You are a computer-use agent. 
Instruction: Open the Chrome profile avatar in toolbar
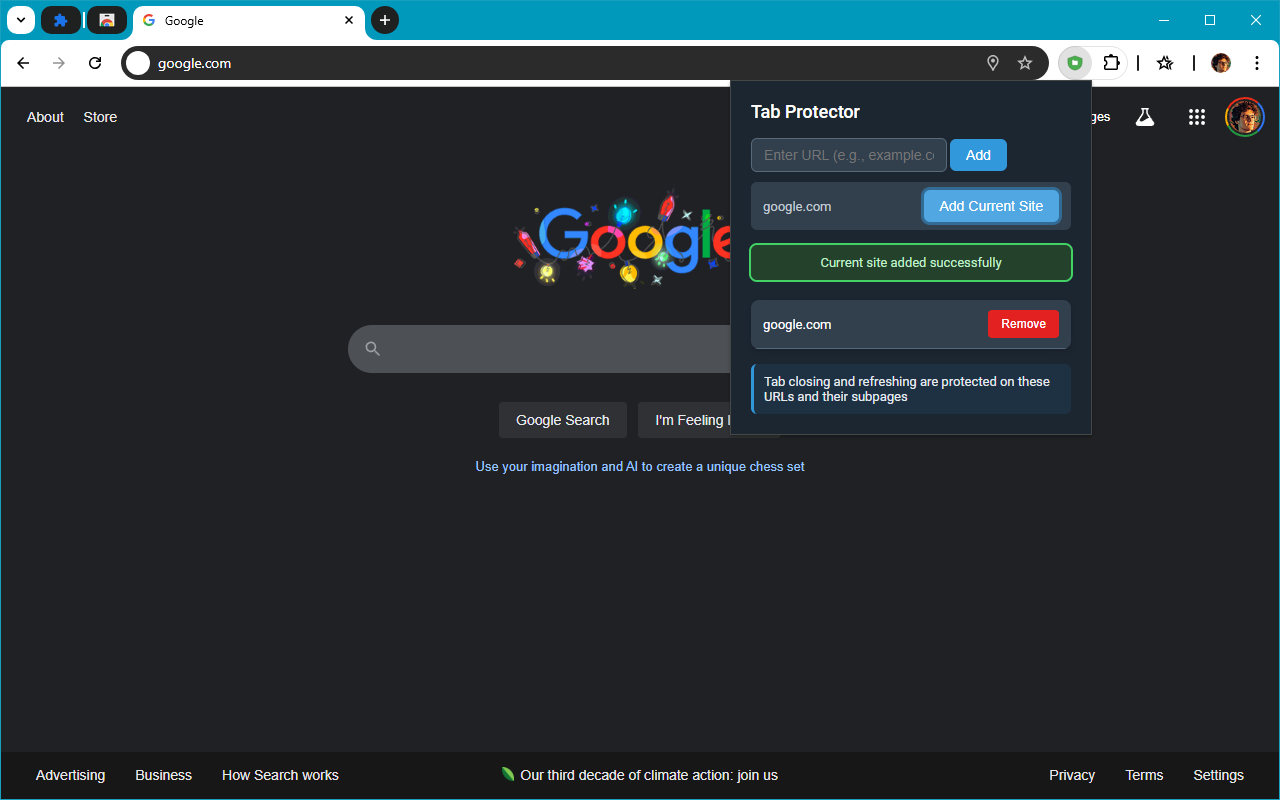1220,62
